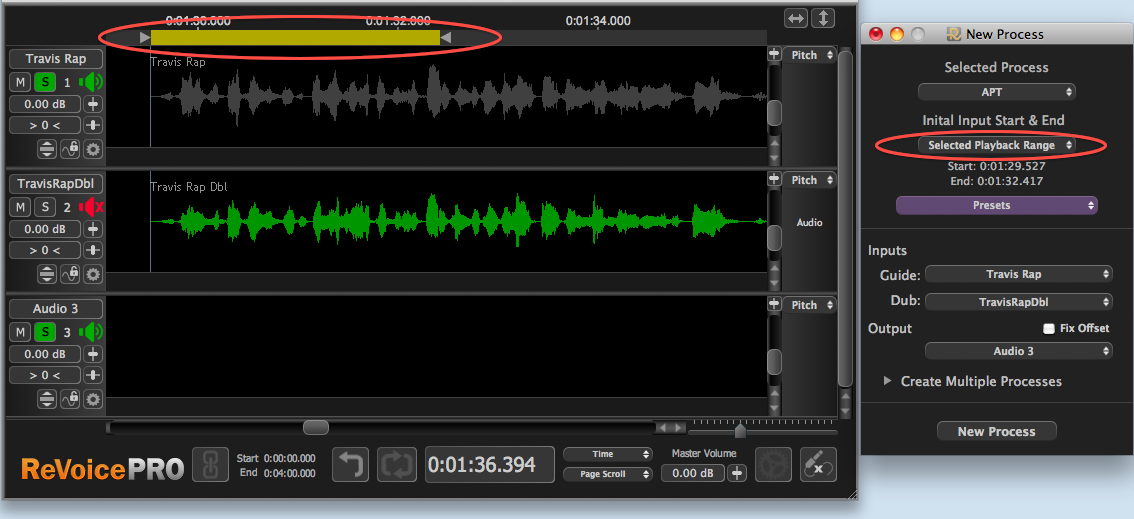Toggle the loop playback icon
Screen dimensions: 1134x519
[396, 465]
